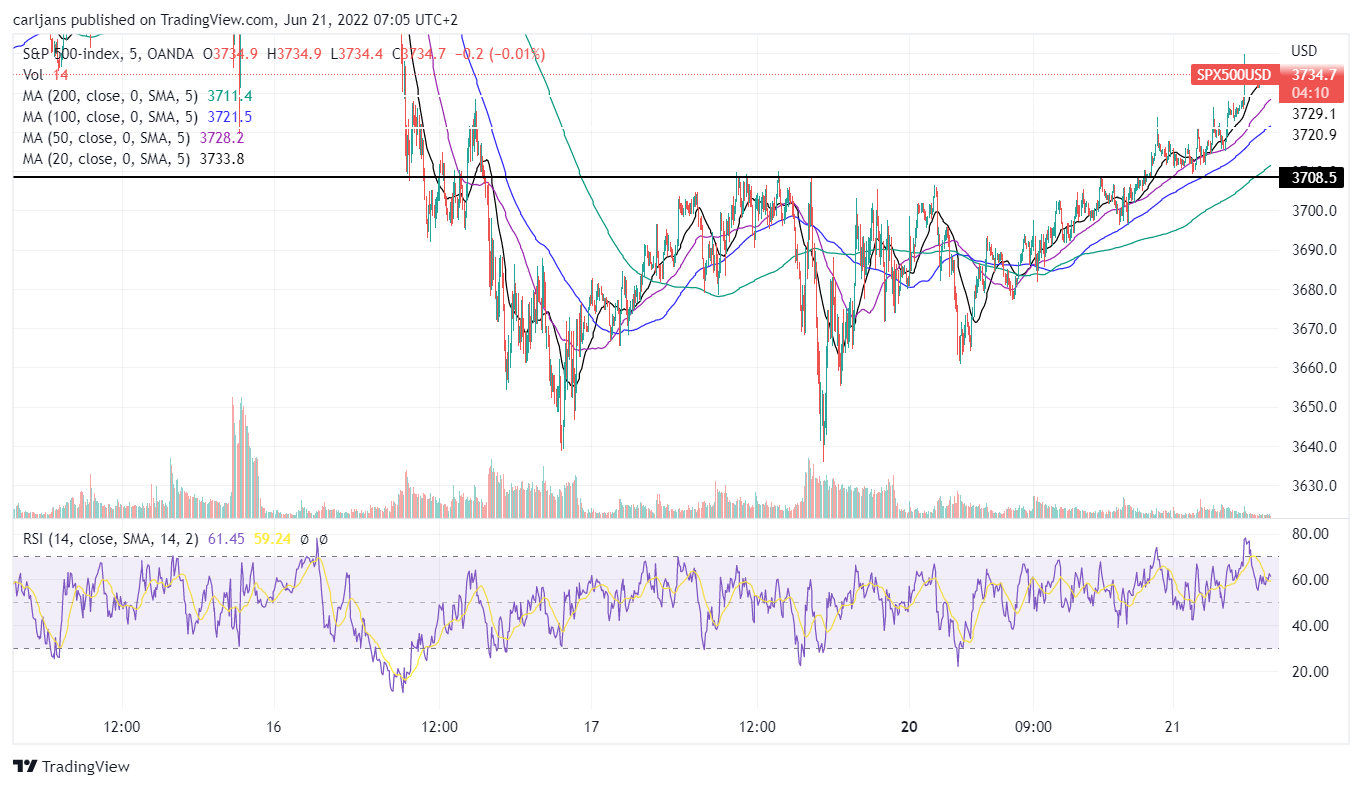Click the bold 20 date on time axis

(x=908, y=726)
